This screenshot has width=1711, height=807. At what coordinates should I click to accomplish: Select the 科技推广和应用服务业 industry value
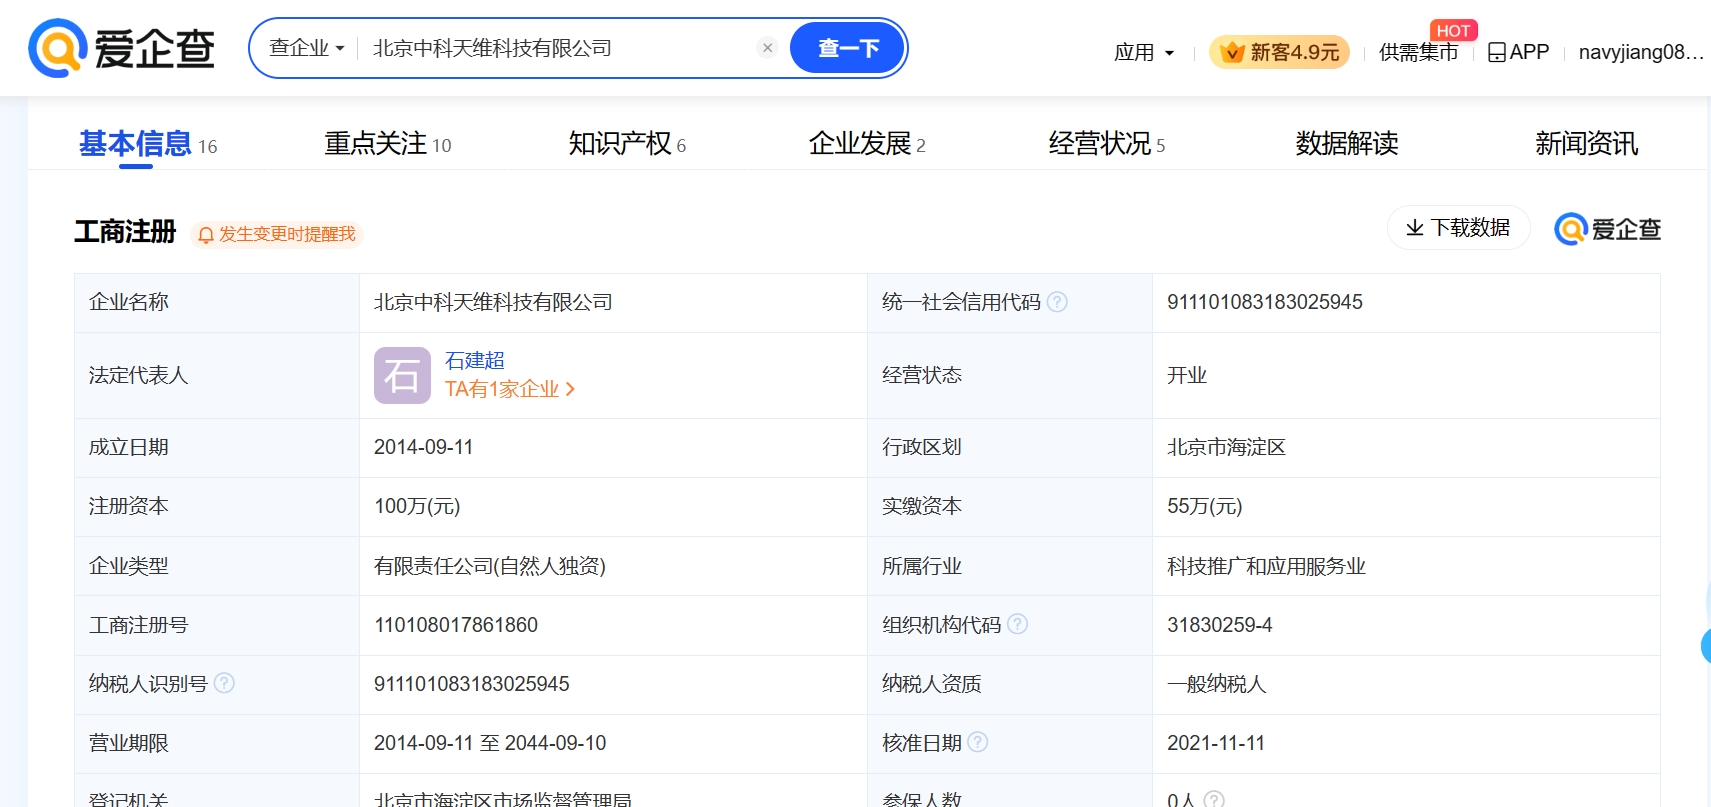1266,566
